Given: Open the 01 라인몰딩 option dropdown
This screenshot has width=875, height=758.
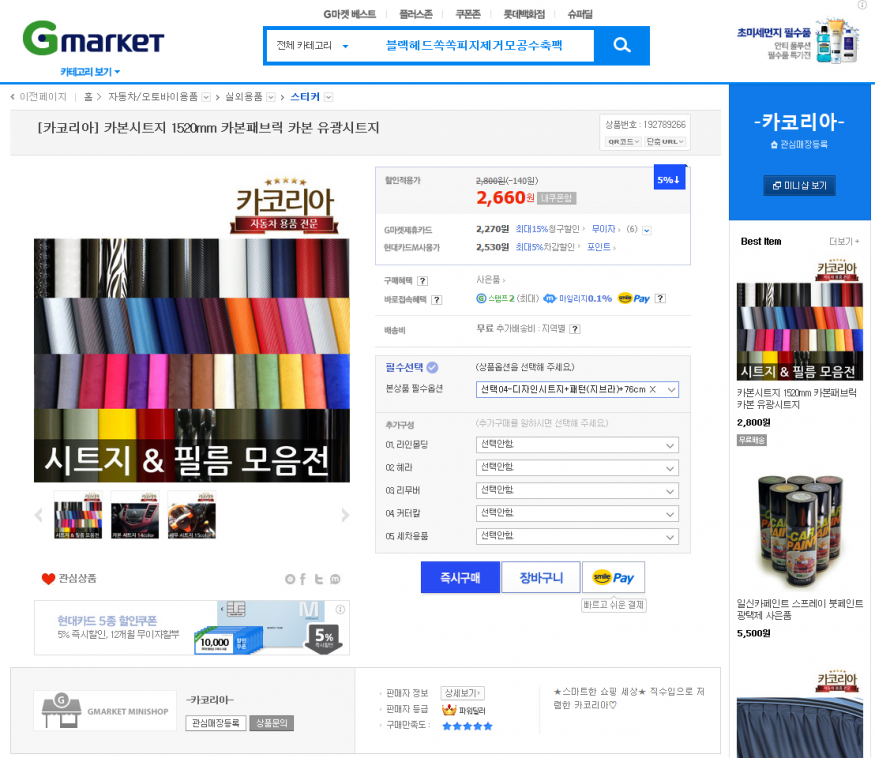Looking at the screenshot, I should [x=577, y=445].
